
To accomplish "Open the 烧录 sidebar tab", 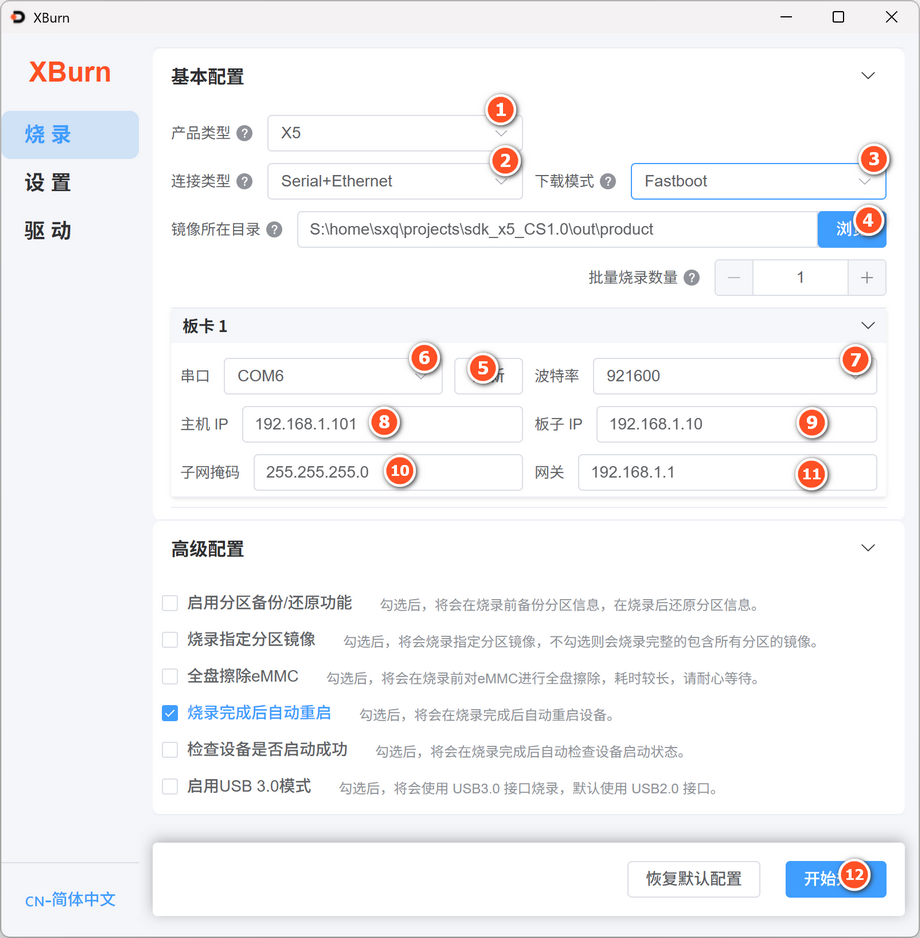I will (x=70, y=135).
